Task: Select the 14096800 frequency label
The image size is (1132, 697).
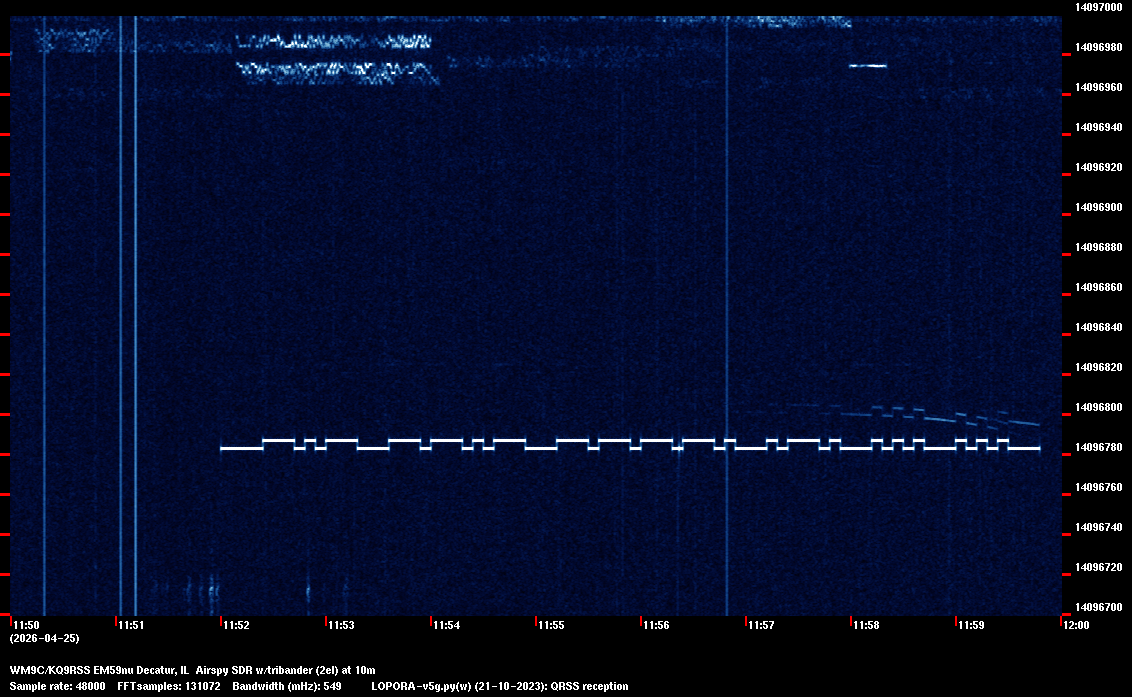Action: 1097,407
